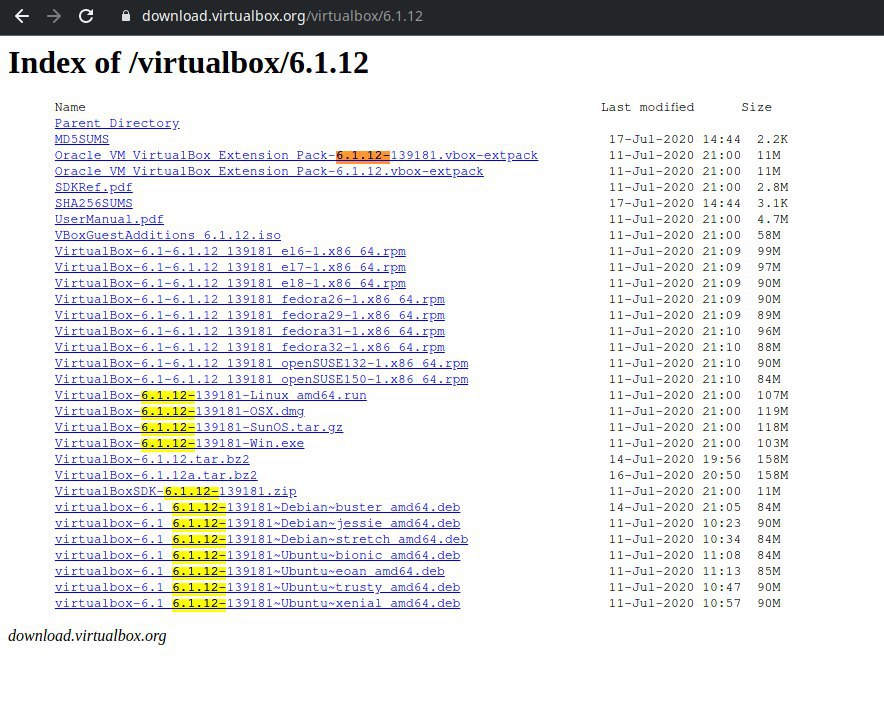This screenshot has height=714, width=884.
Task: Click the Name column header
Action: click(70, 107)
